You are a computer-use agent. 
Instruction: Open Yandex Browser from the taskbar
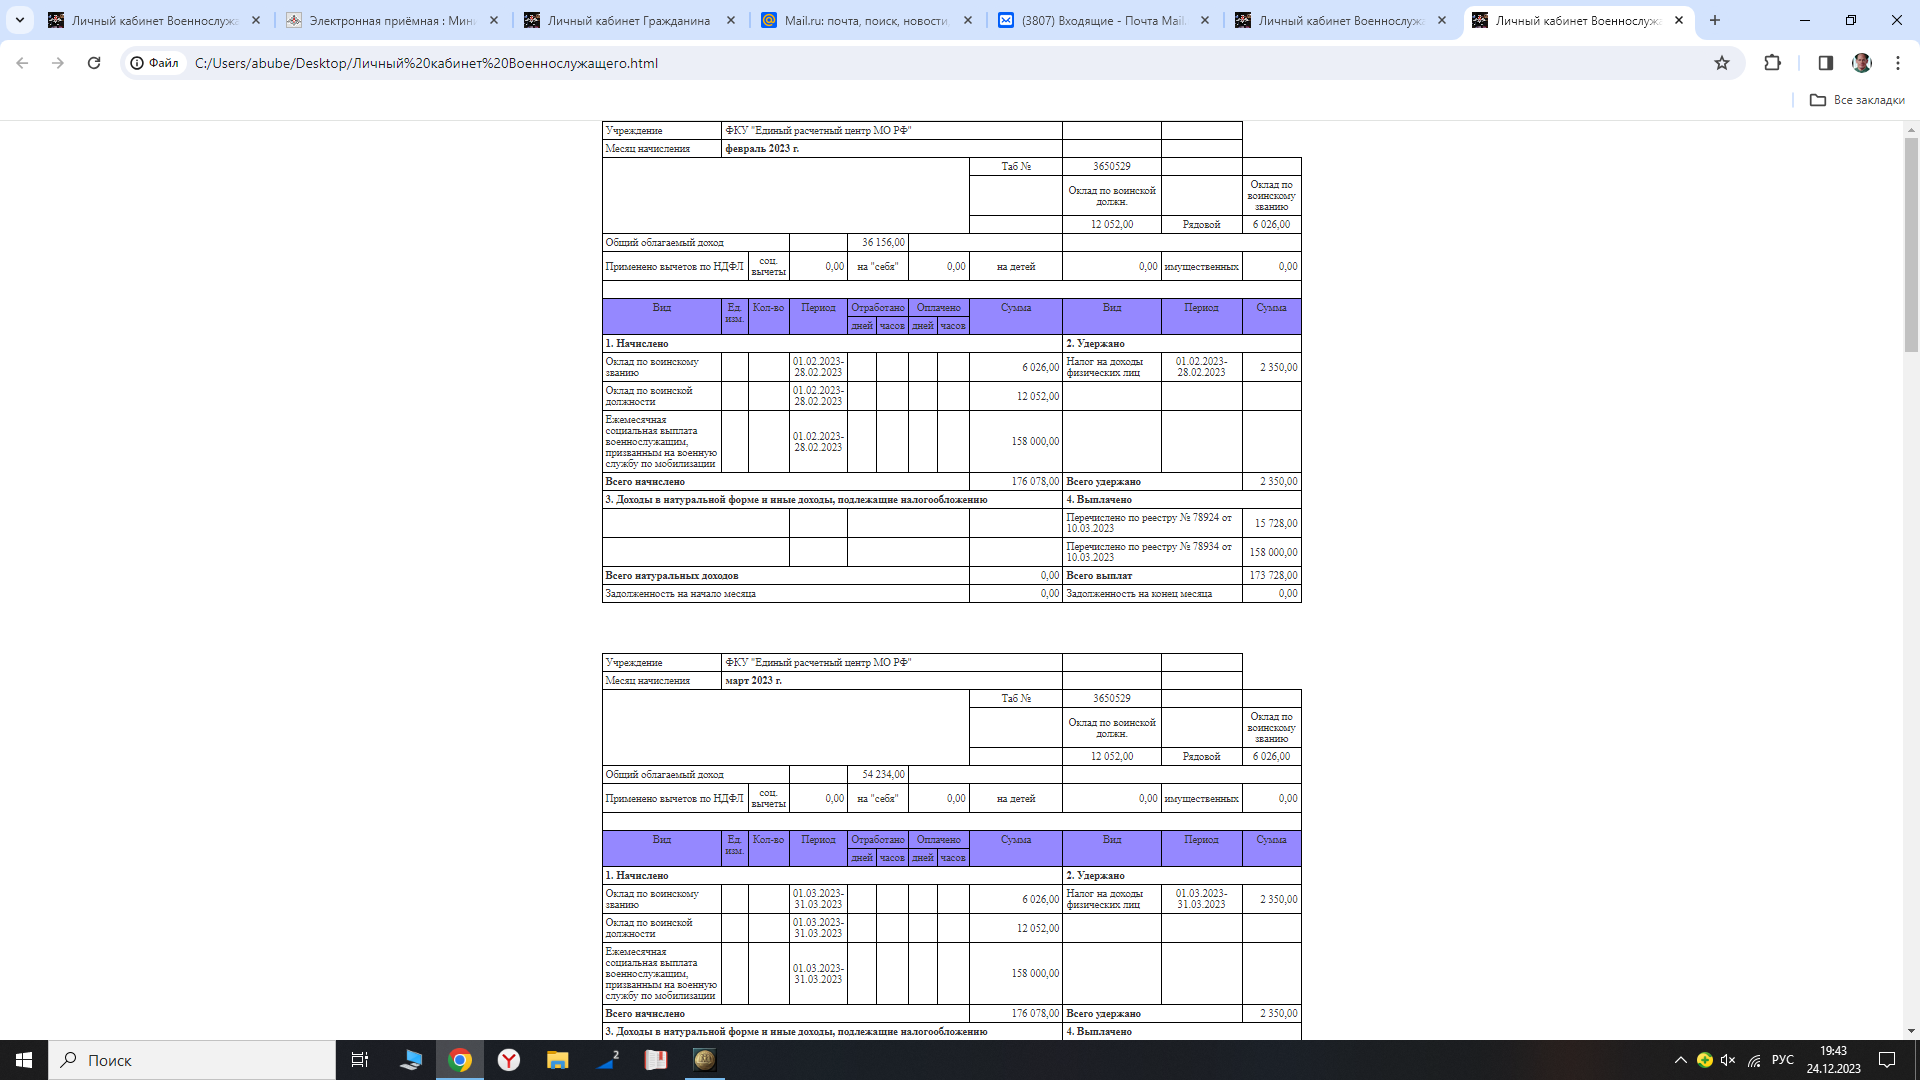pyautogui.click(x=509, y=1060)
